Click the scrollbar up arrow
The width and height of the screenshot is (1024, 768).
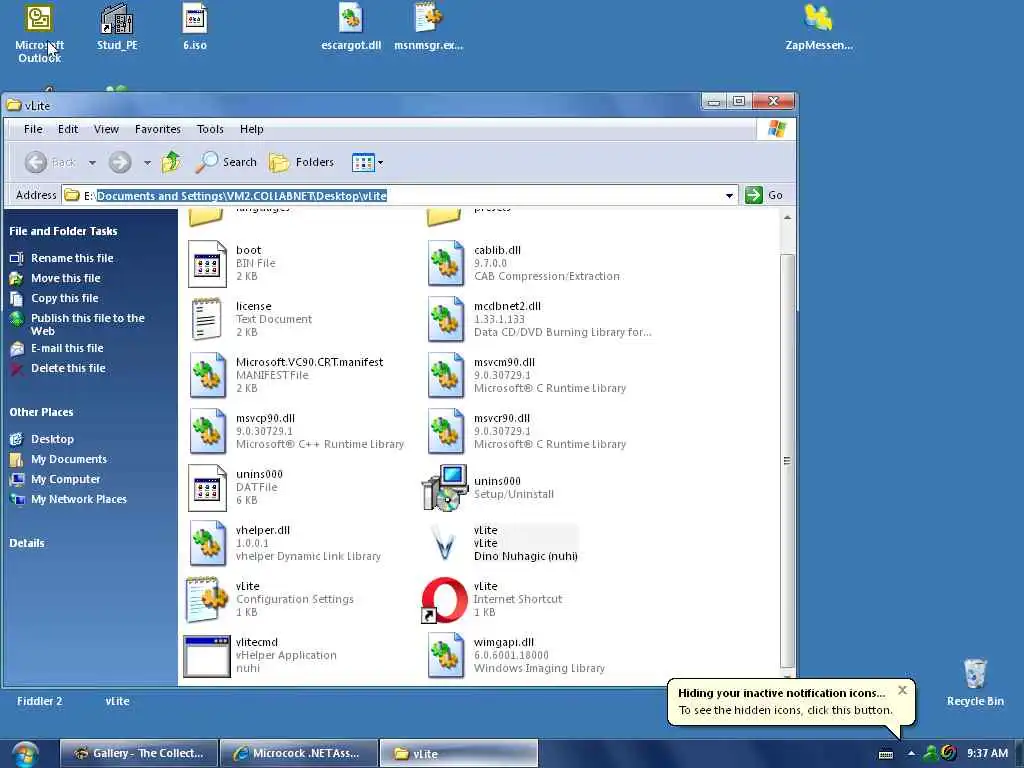pos(788,217)
